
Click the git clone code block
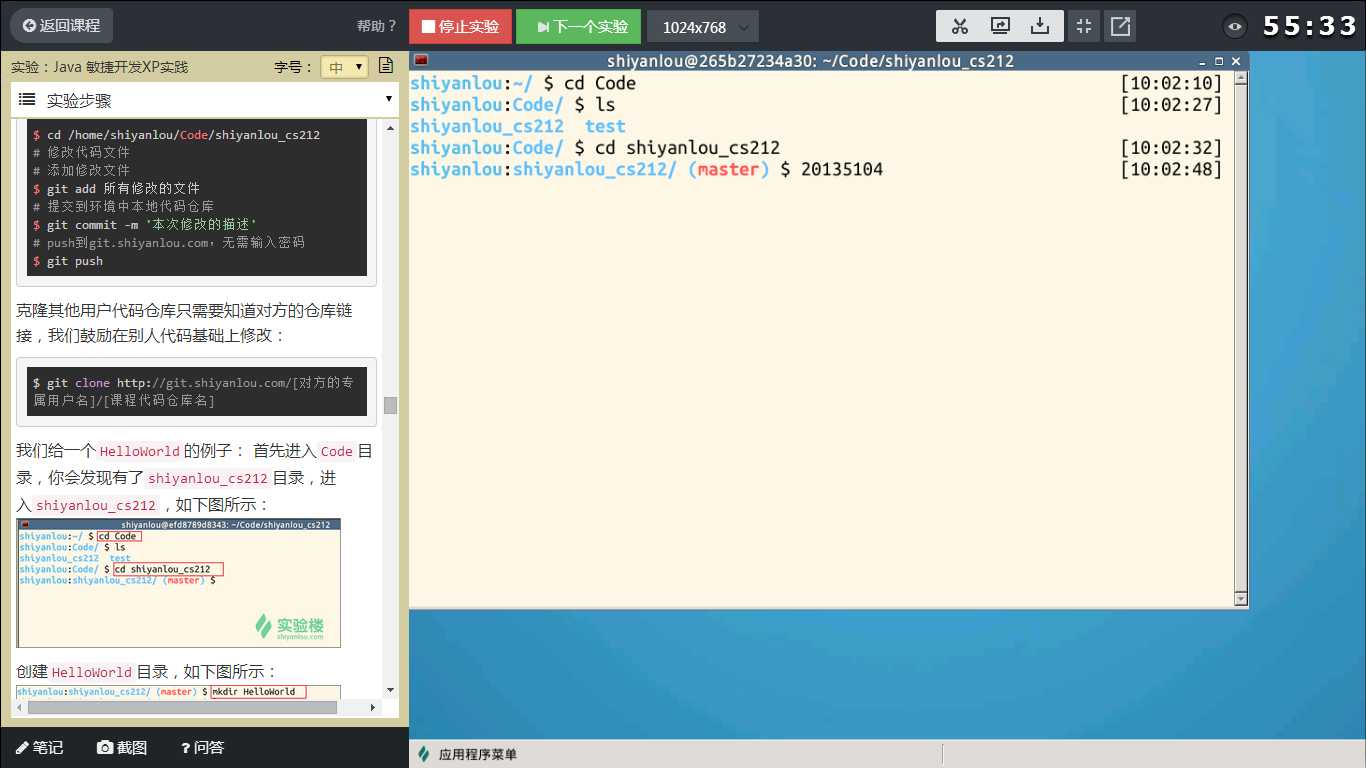pyautogui.click(x=197, y=391)
